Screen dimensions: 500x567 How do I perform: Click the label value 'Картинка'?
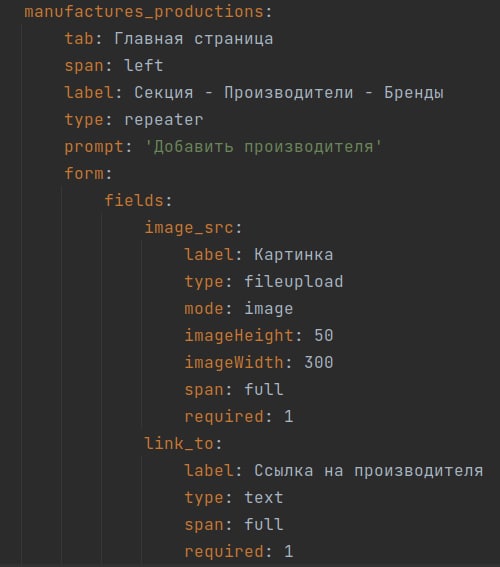click(293, 255)
